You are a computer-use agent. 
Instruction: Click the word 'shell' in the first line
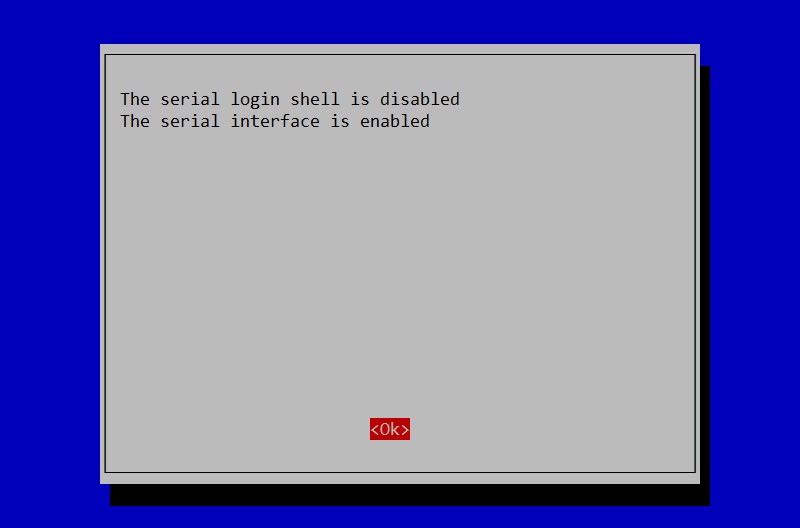tap(315, 98)
